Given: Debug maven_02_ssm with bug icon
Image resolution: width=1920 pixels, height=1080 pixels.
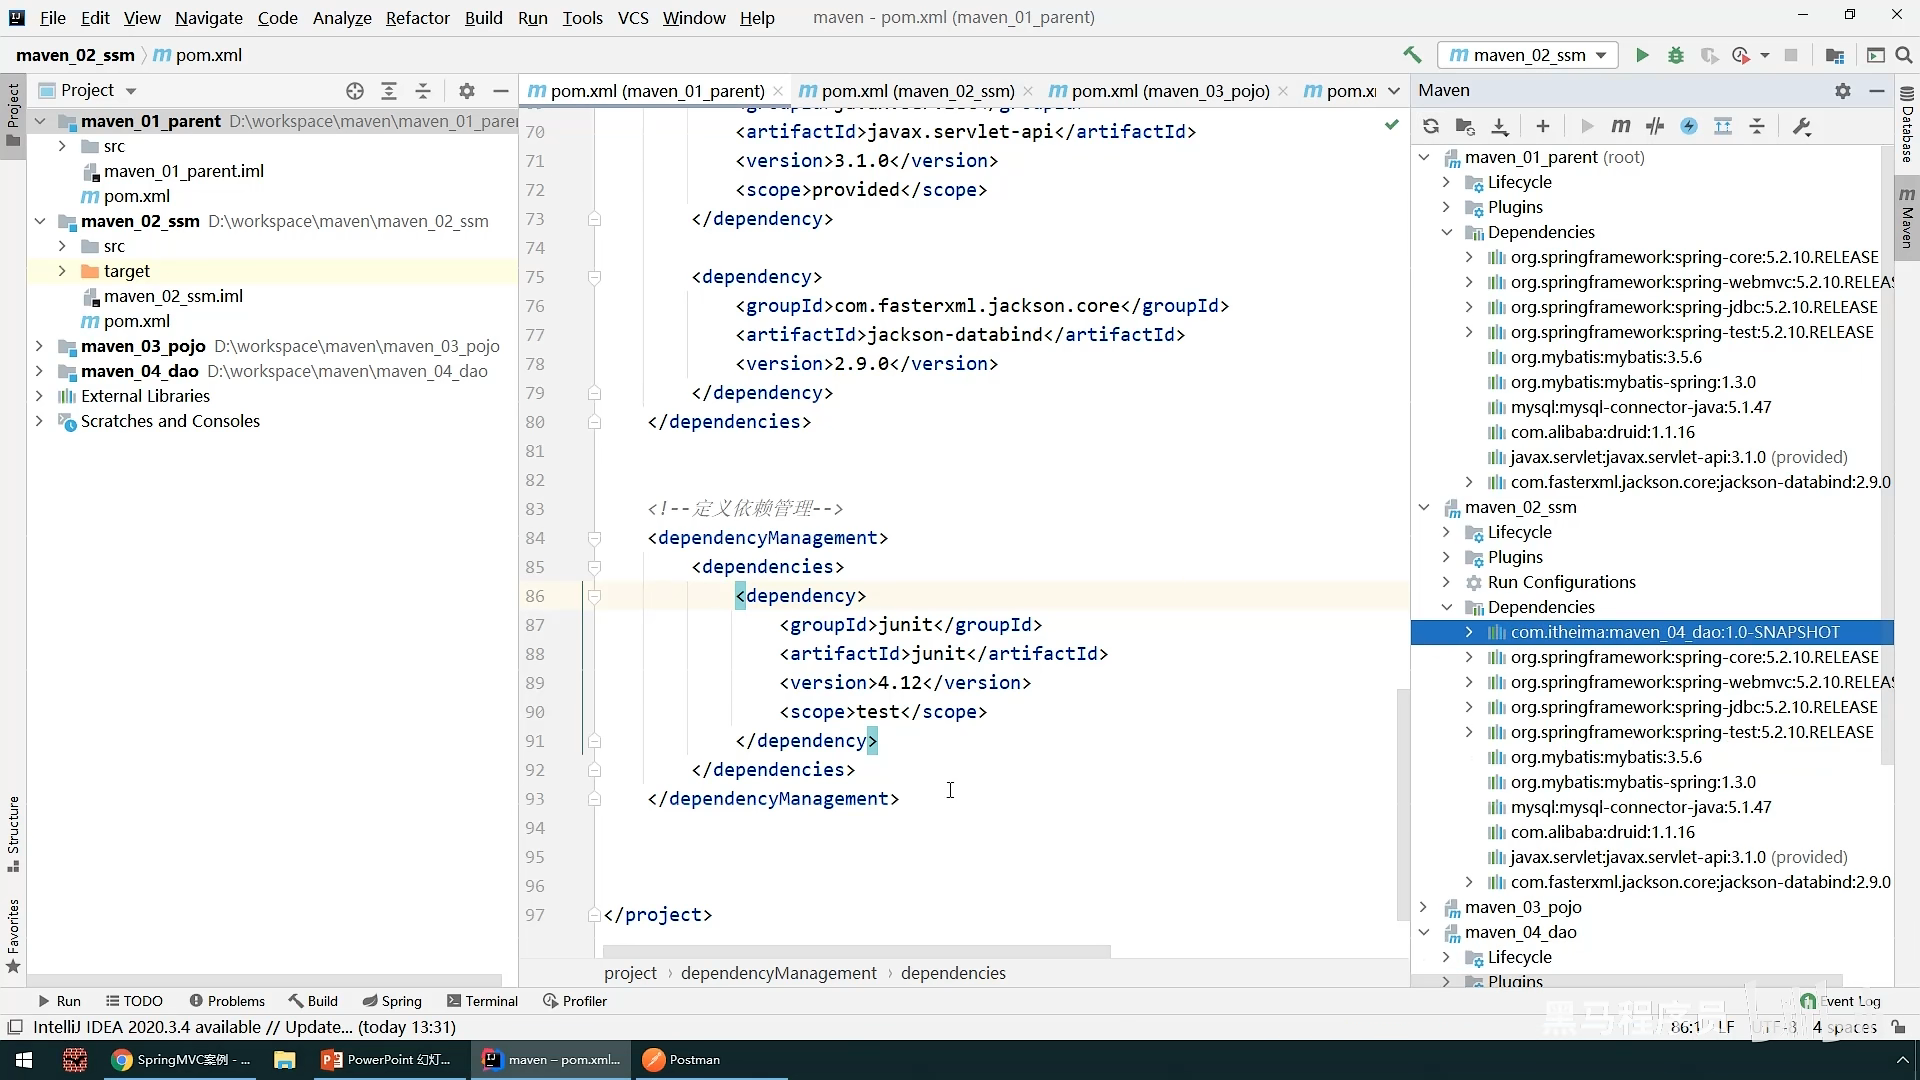Looking at the screenshot, I should coord(1676,55).
